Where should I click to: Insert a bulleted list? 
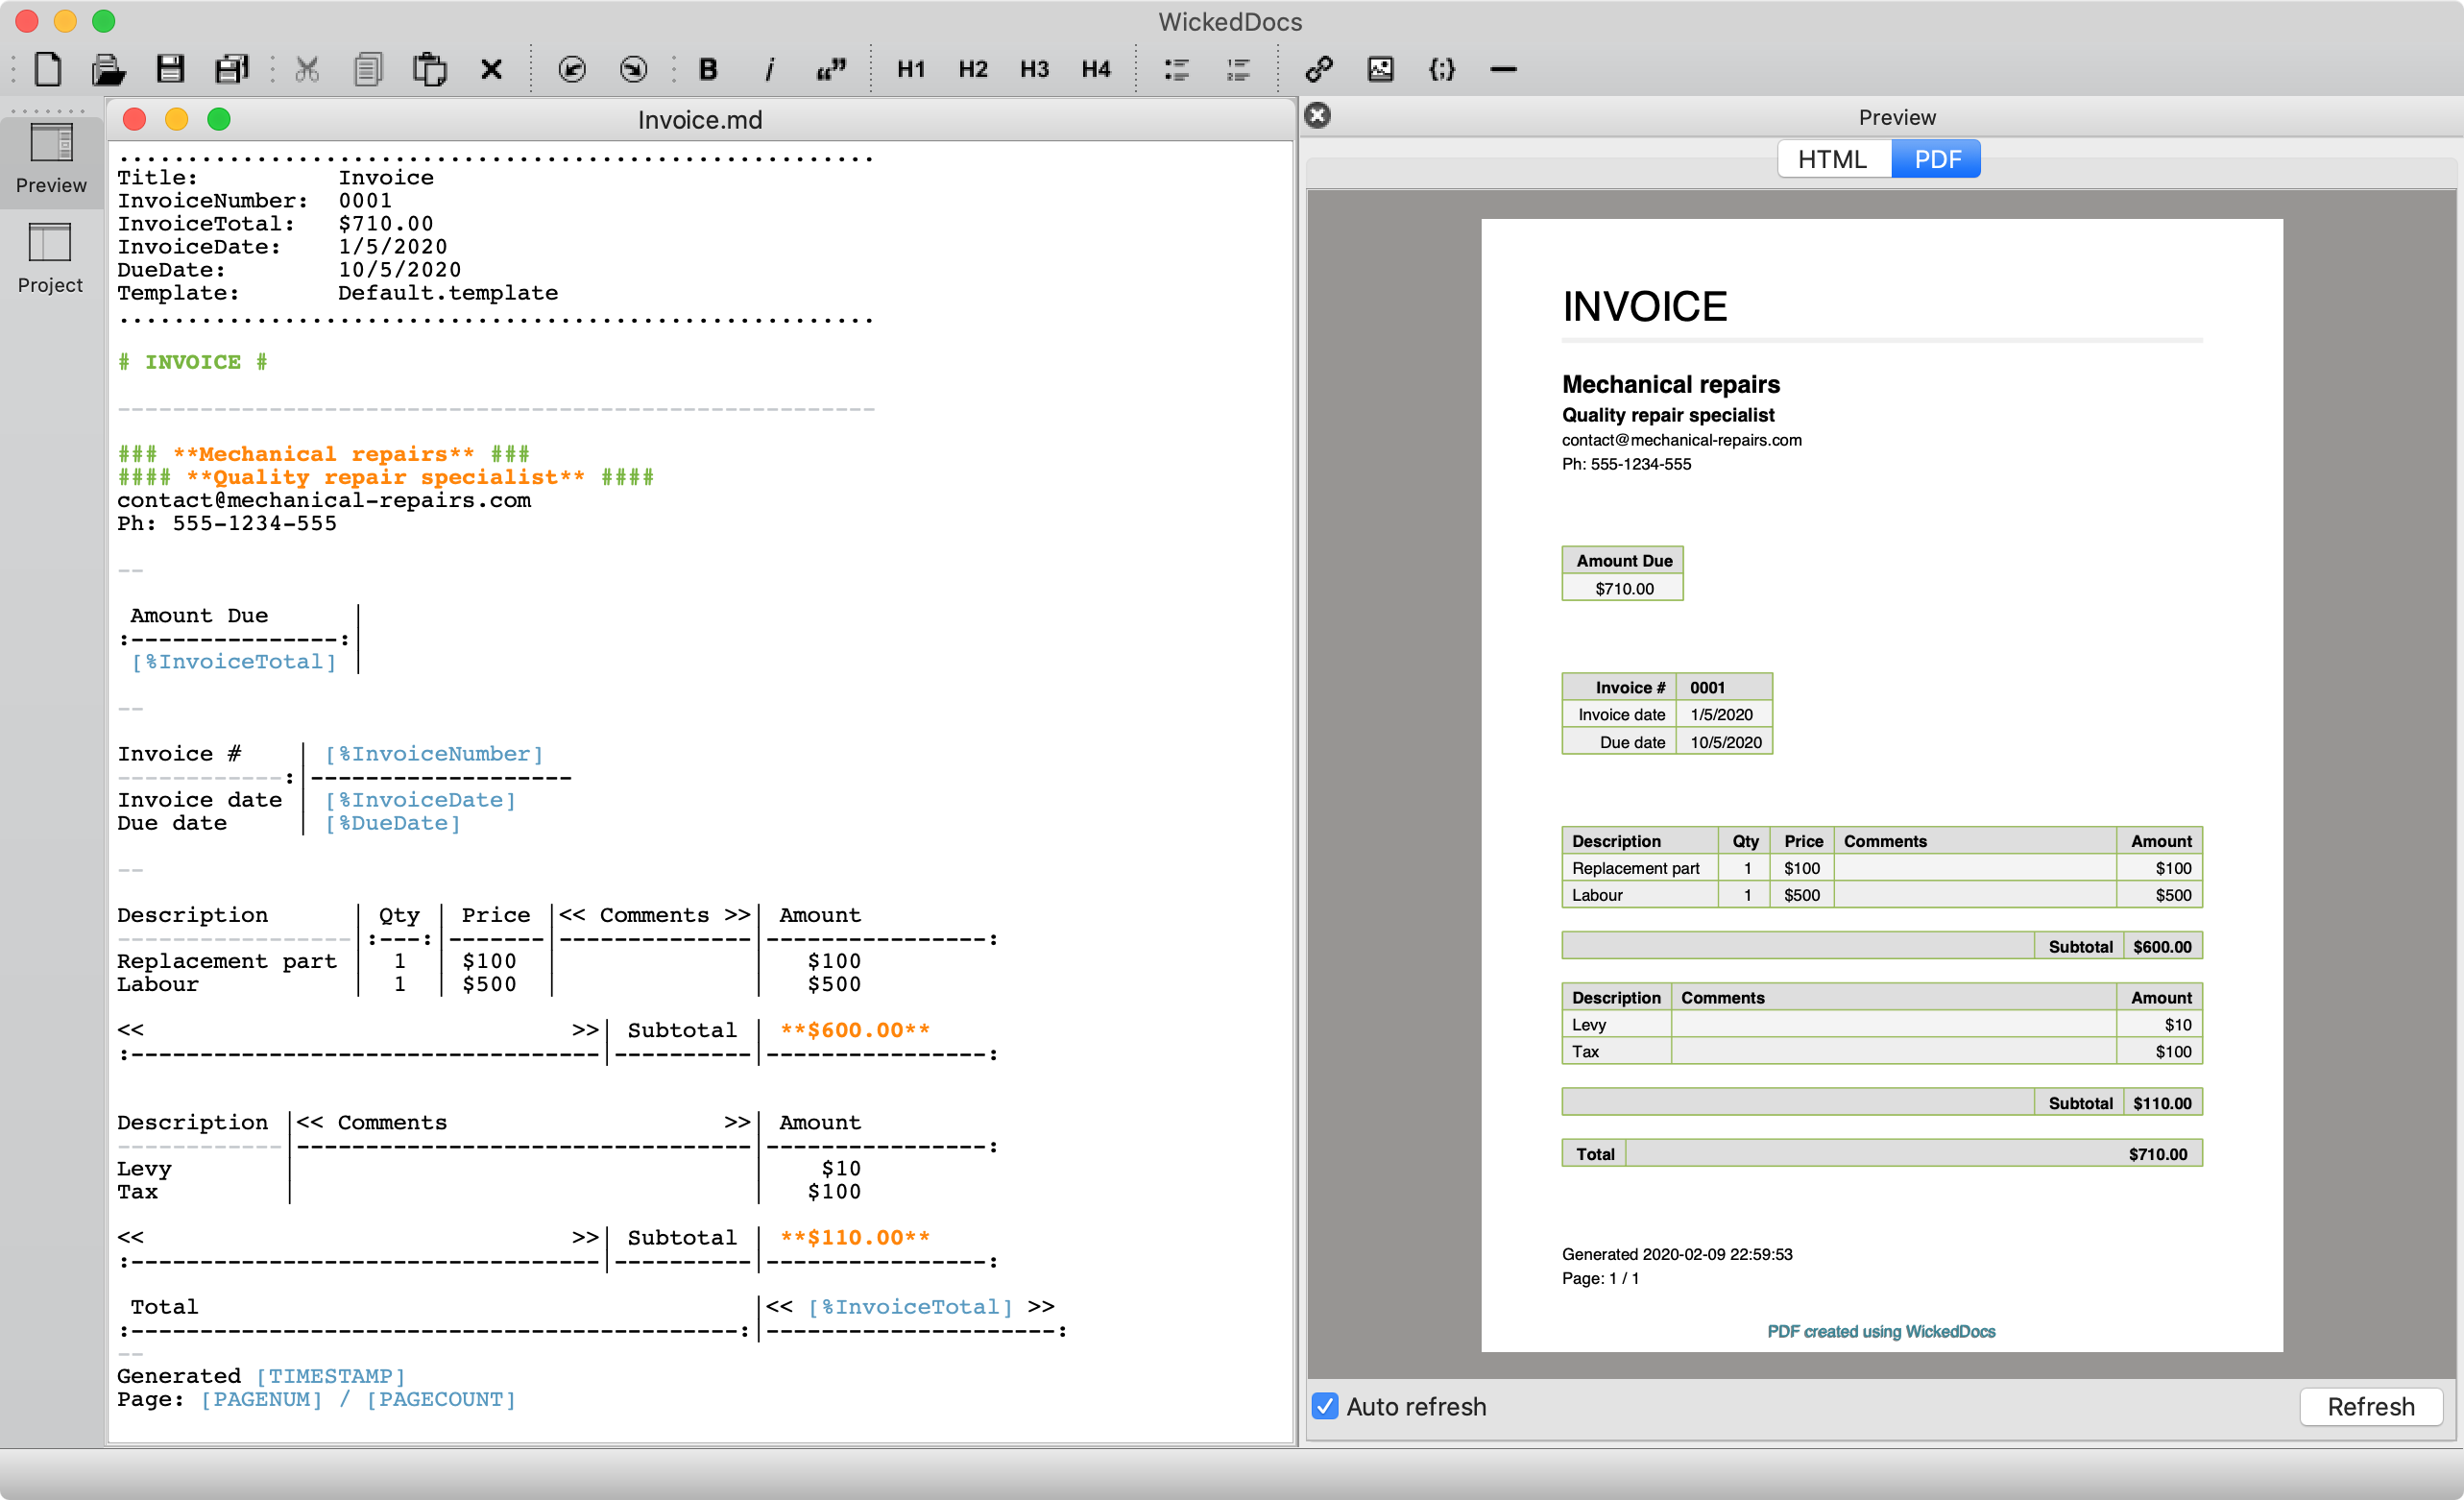click(1176, 69)
